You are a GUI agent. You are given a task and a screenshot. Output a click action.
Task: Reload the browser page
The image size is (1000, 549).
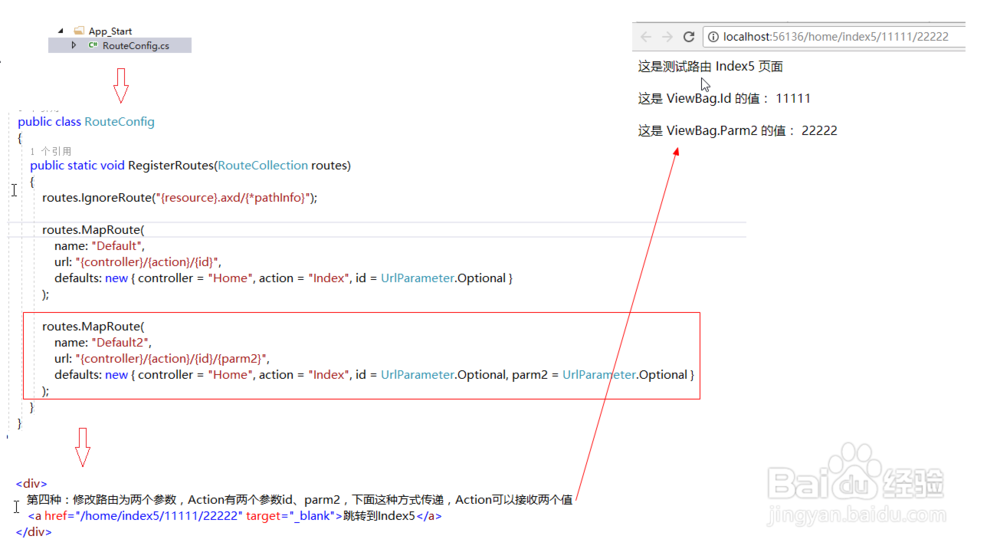click(x=689, y=37)
